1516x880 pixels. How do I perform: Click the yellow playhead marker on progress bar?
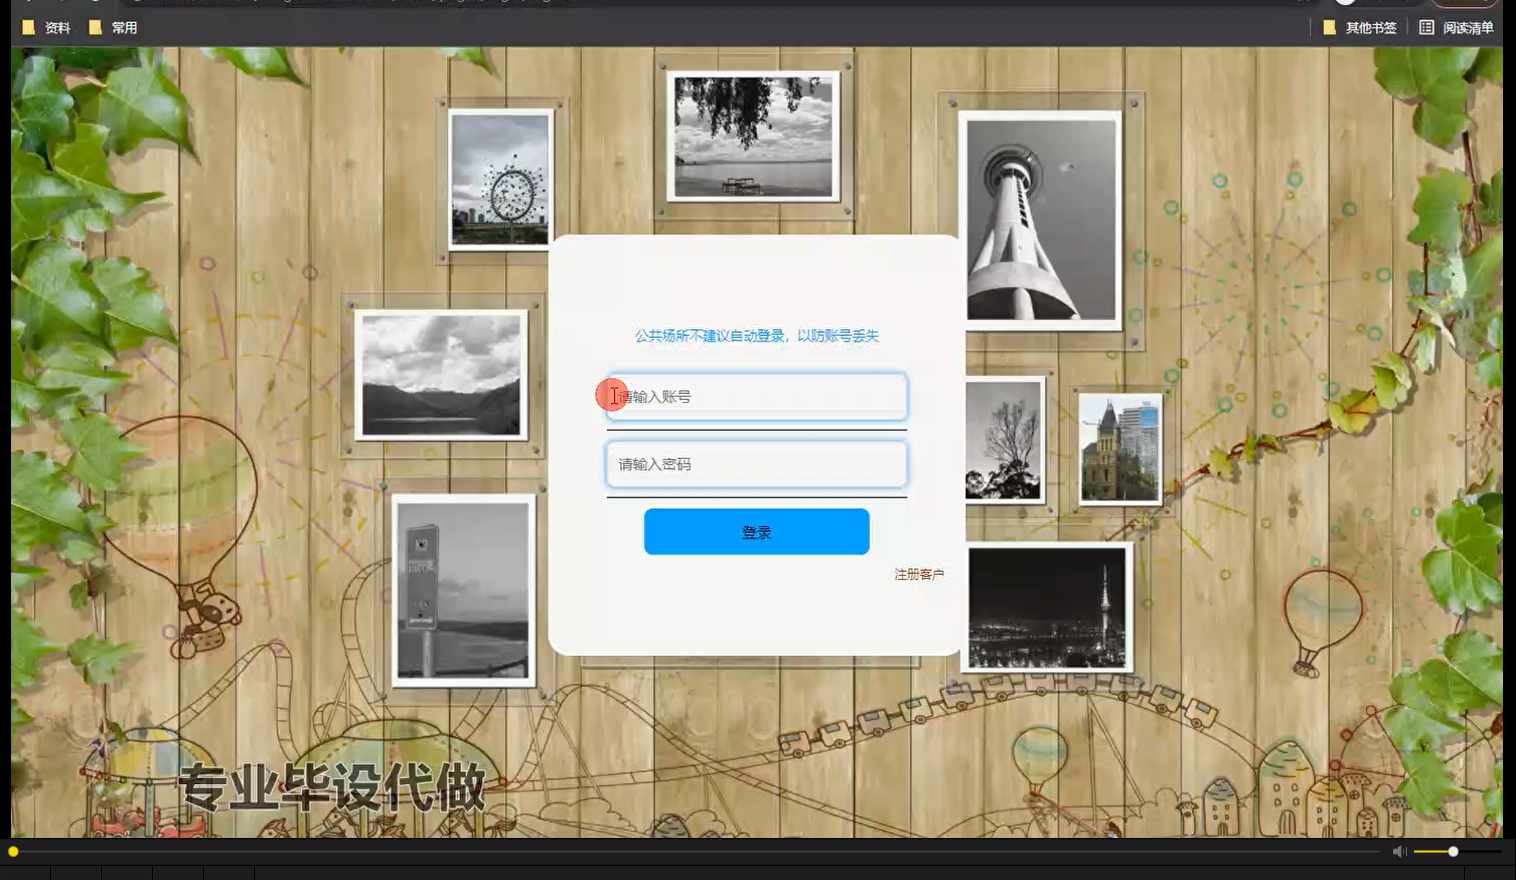(15, 851)
